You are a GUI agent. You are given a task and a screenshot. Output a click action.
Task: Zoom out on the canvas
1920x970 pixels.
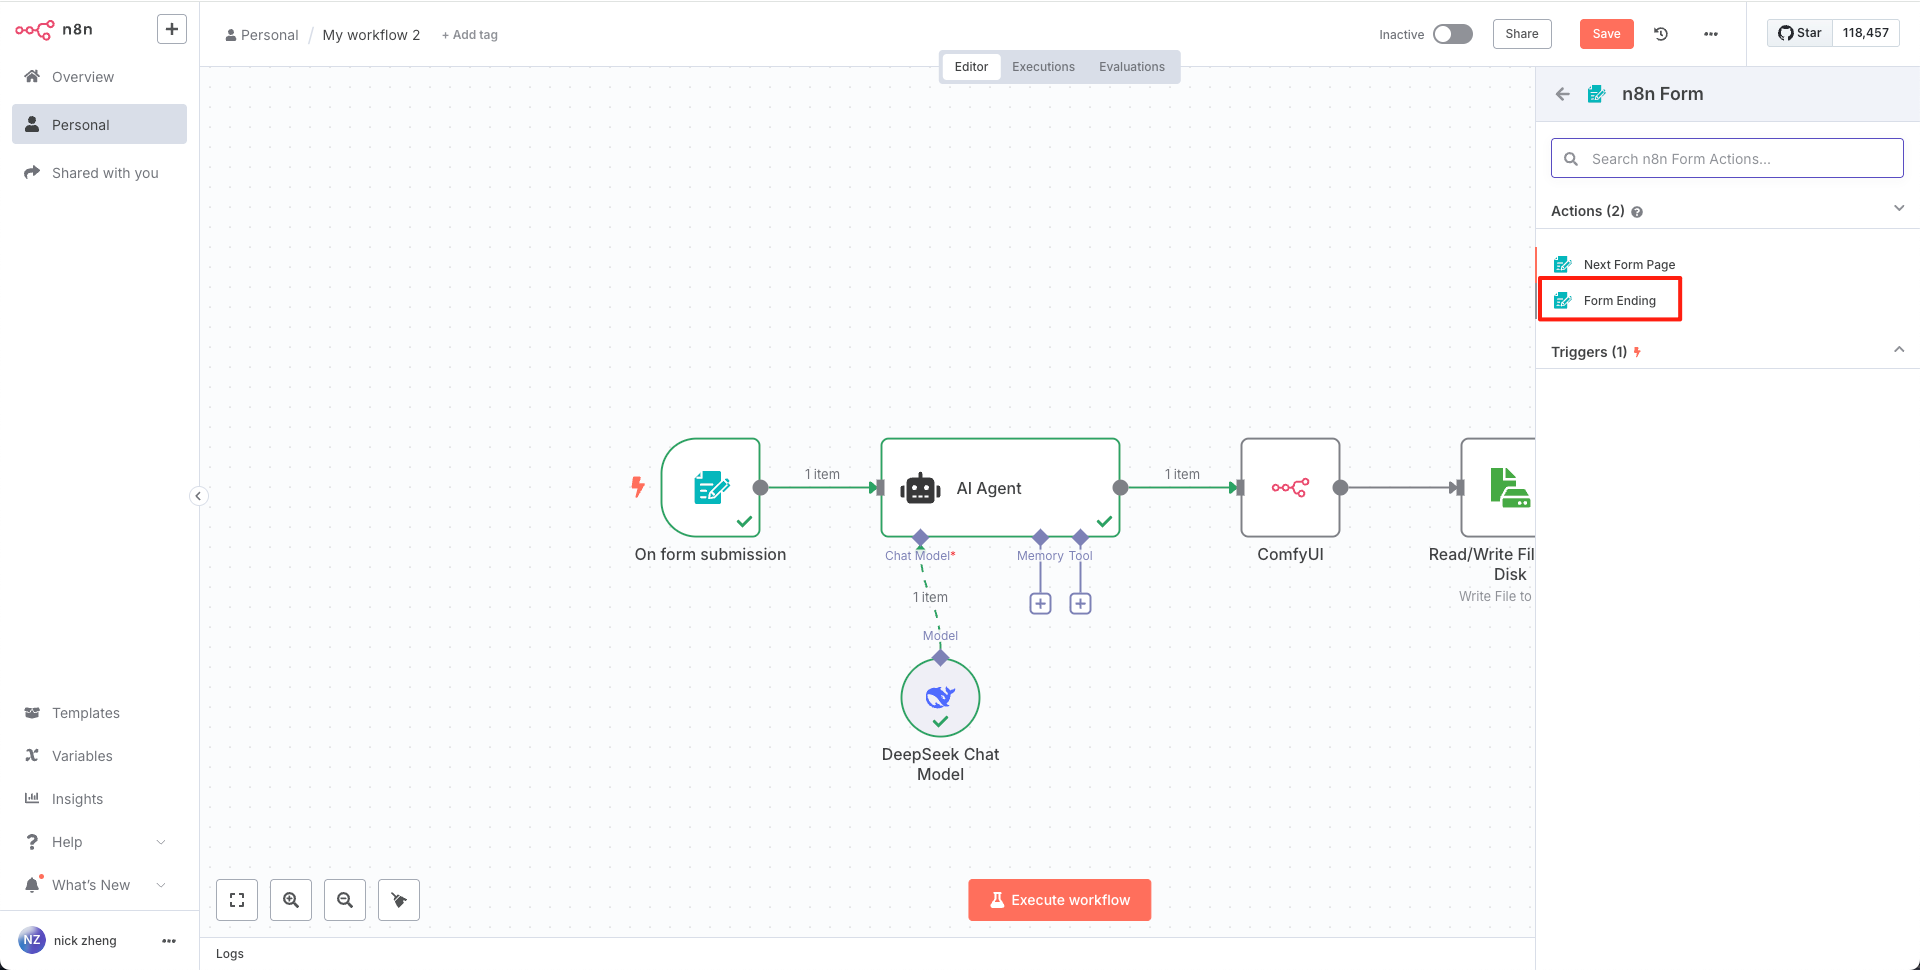tap(345, 900)
